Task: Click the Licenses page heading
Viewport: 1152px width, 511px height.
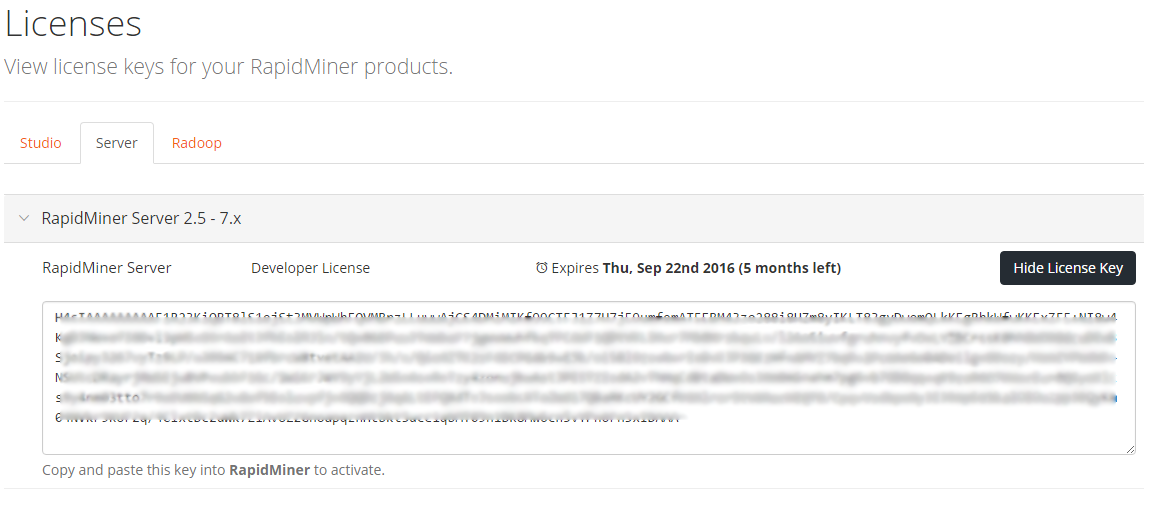Action: click(x=73, y=24)
